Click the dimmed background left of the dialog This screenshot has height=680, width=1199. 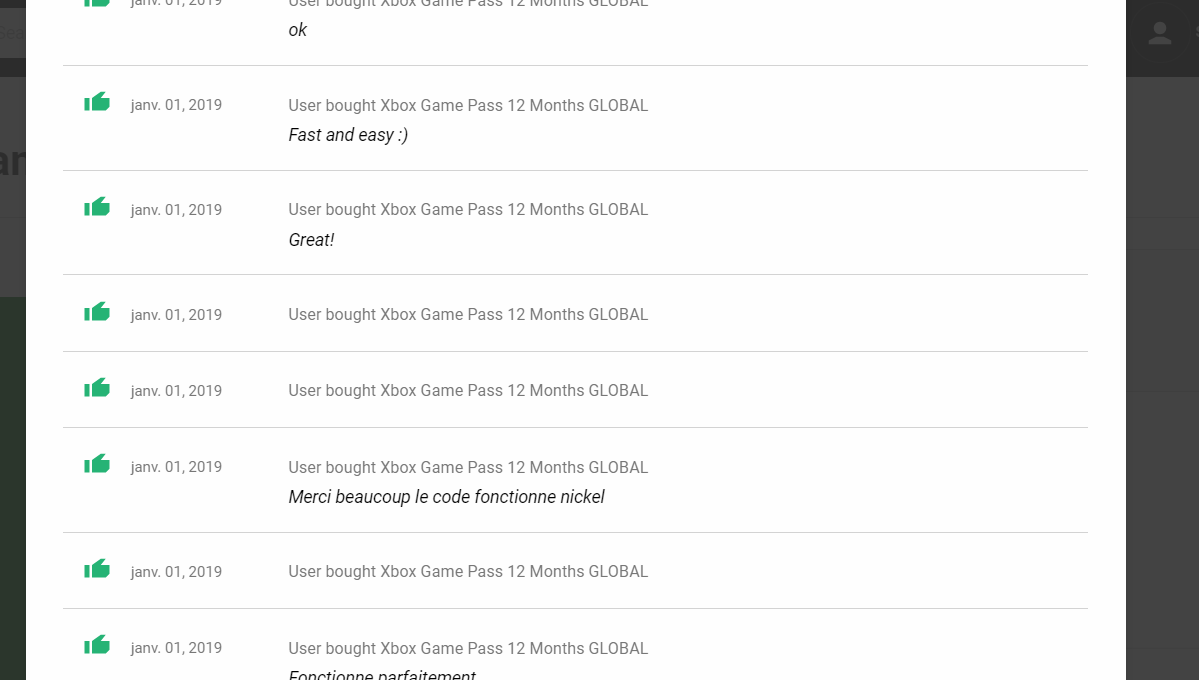(x=12, y=459)
